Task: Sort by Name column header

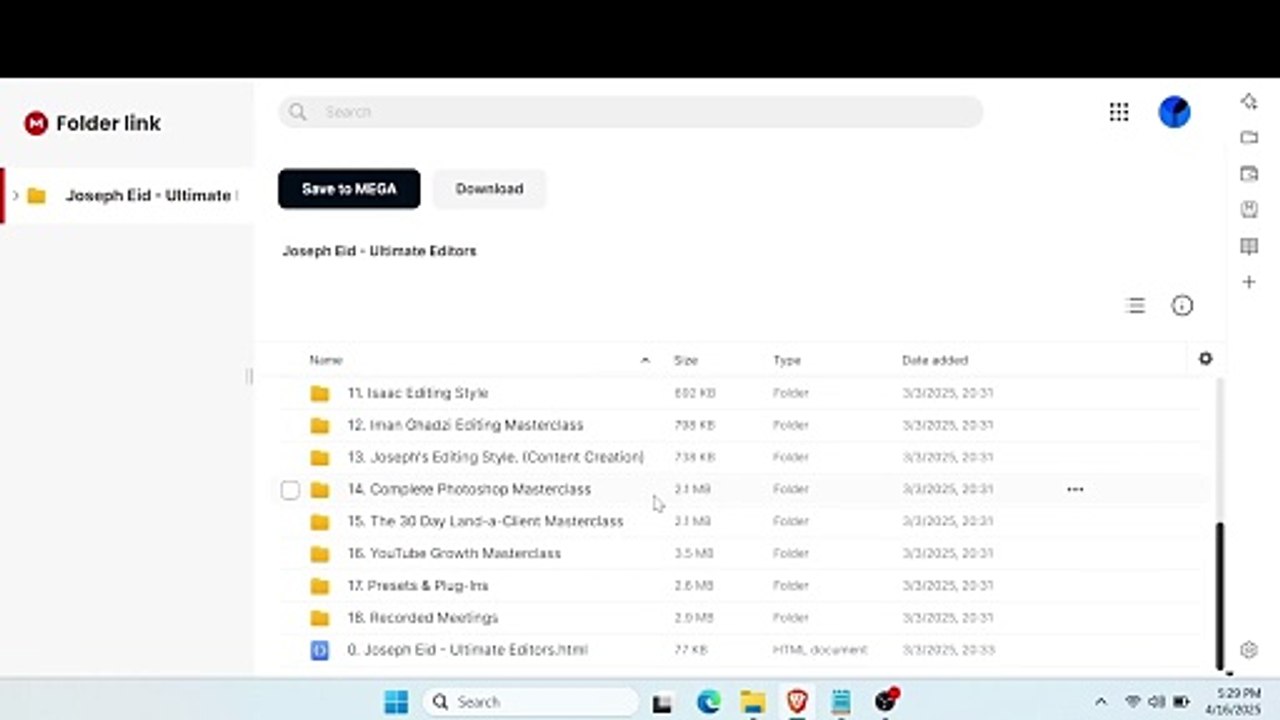Action: 326,360
